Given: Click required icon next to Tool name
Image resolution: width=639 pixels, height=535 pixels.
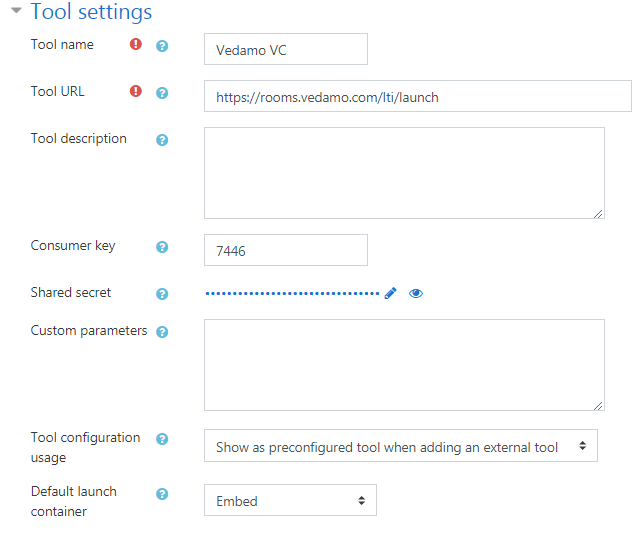Looking at the screenshot, I should pos(136,45).
